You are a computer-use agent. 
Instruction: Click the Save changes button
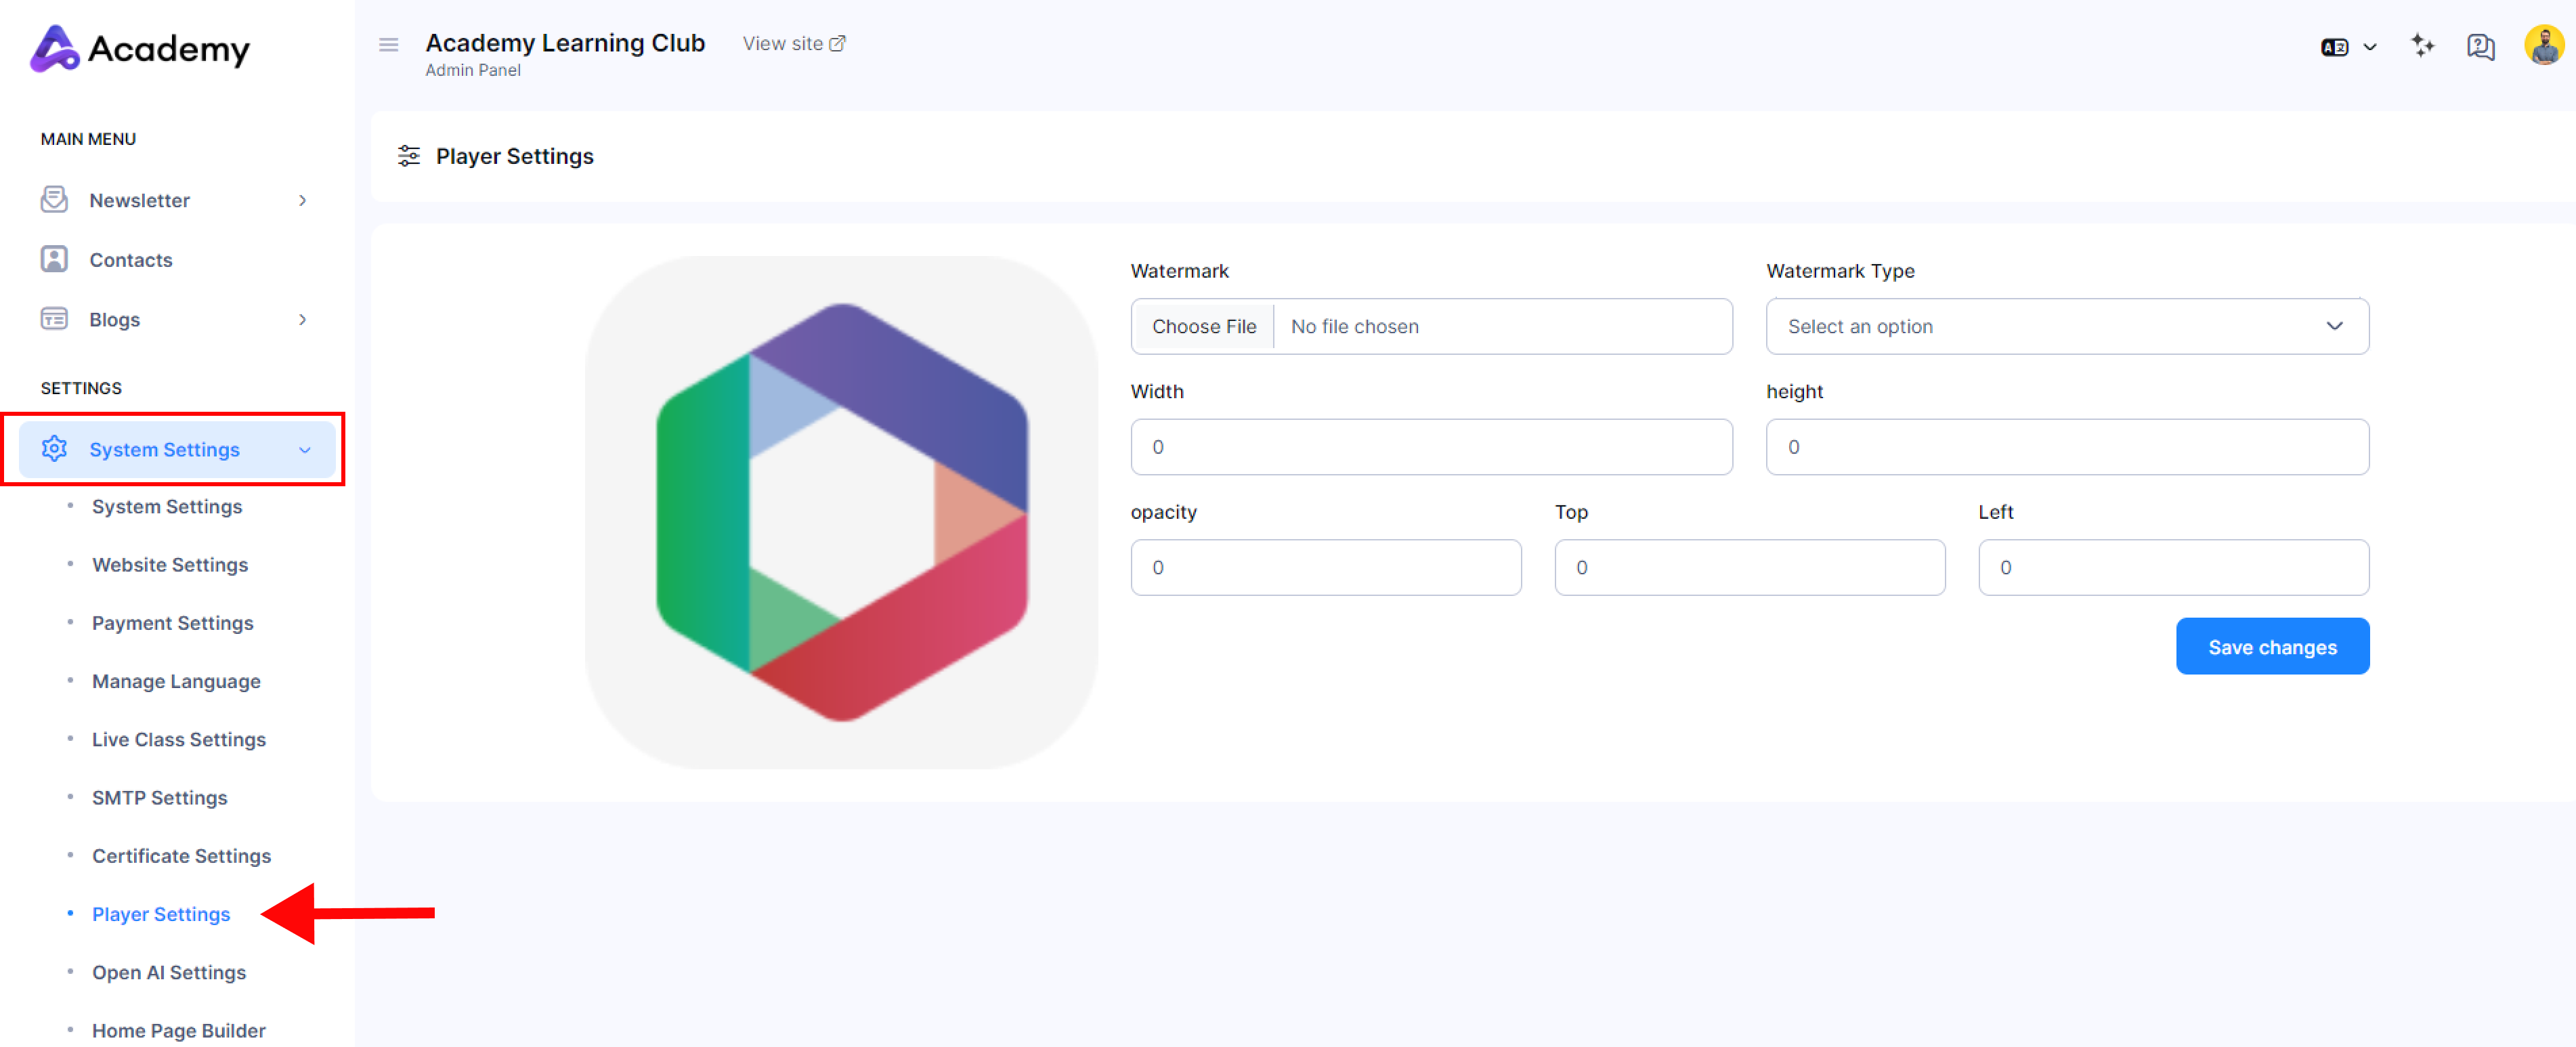click(x=2271, y=647)
